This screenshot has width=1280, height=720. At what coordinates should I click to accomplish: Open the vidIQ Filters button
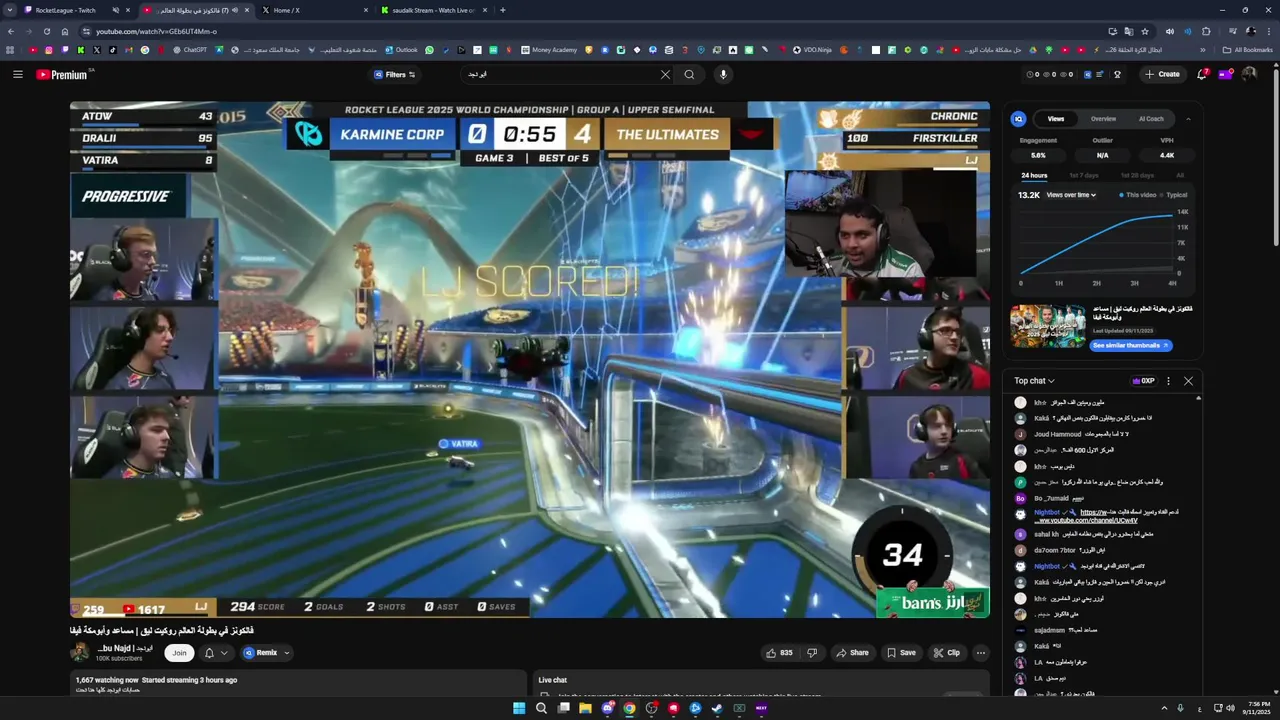tap(395, 74)
